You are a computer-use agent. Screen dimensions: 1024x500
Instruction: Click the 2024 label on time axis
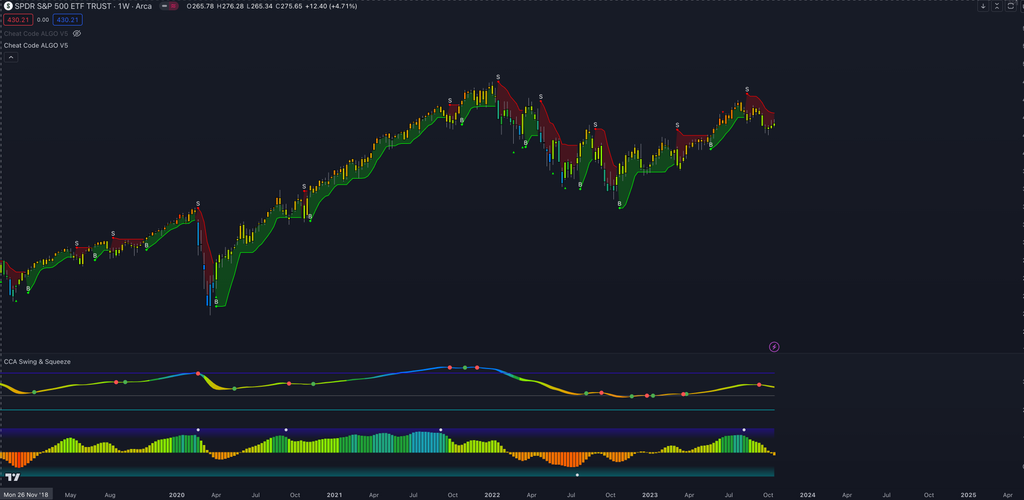click(807, 494)
